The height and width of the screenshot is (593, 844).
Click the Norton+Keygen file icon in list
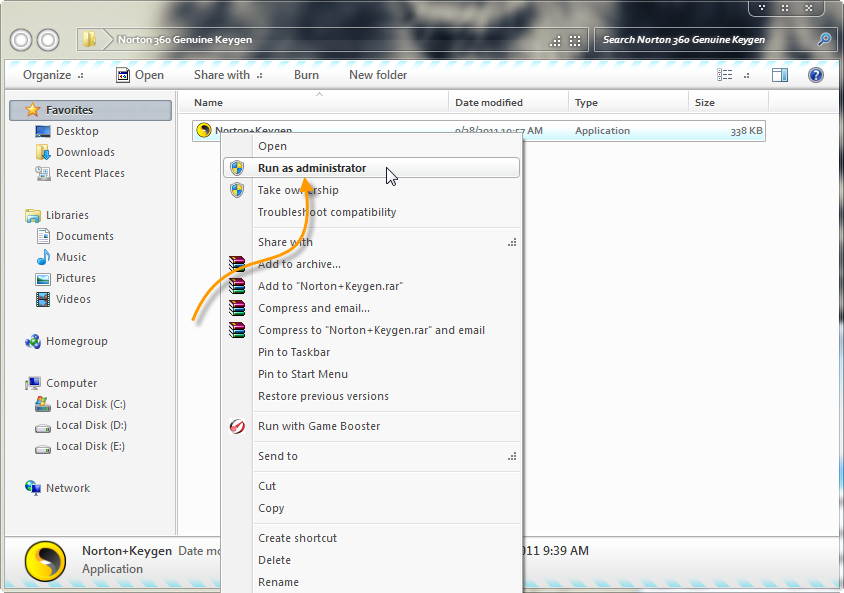pyautogui.click(x=203, y=130)
